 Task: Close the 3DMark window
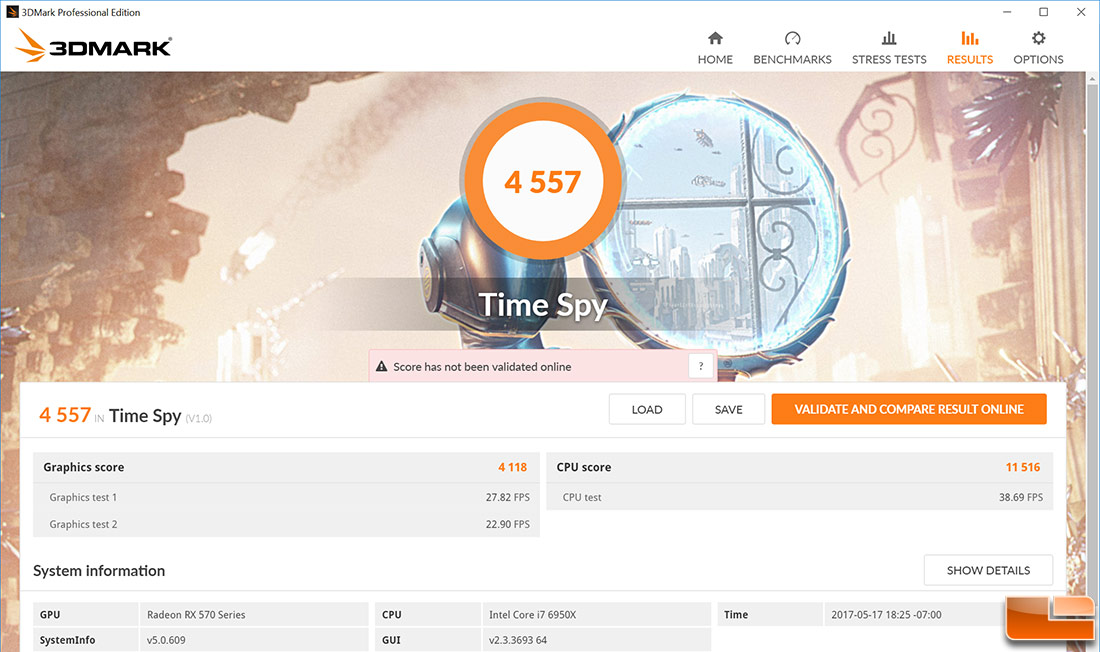[1081, 12]
